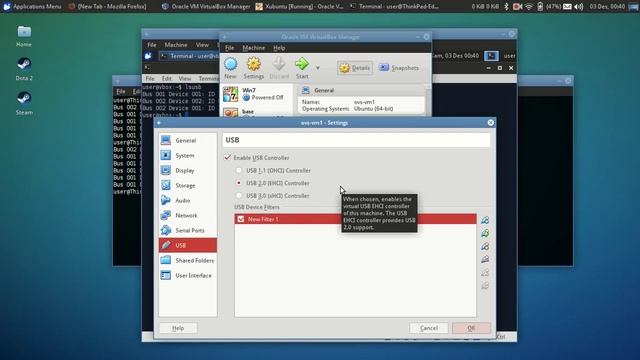Click New VM icon in VirtualBox Manager
Image resolution: width=640 pixels, height=360 pixels.
[231, 68]
